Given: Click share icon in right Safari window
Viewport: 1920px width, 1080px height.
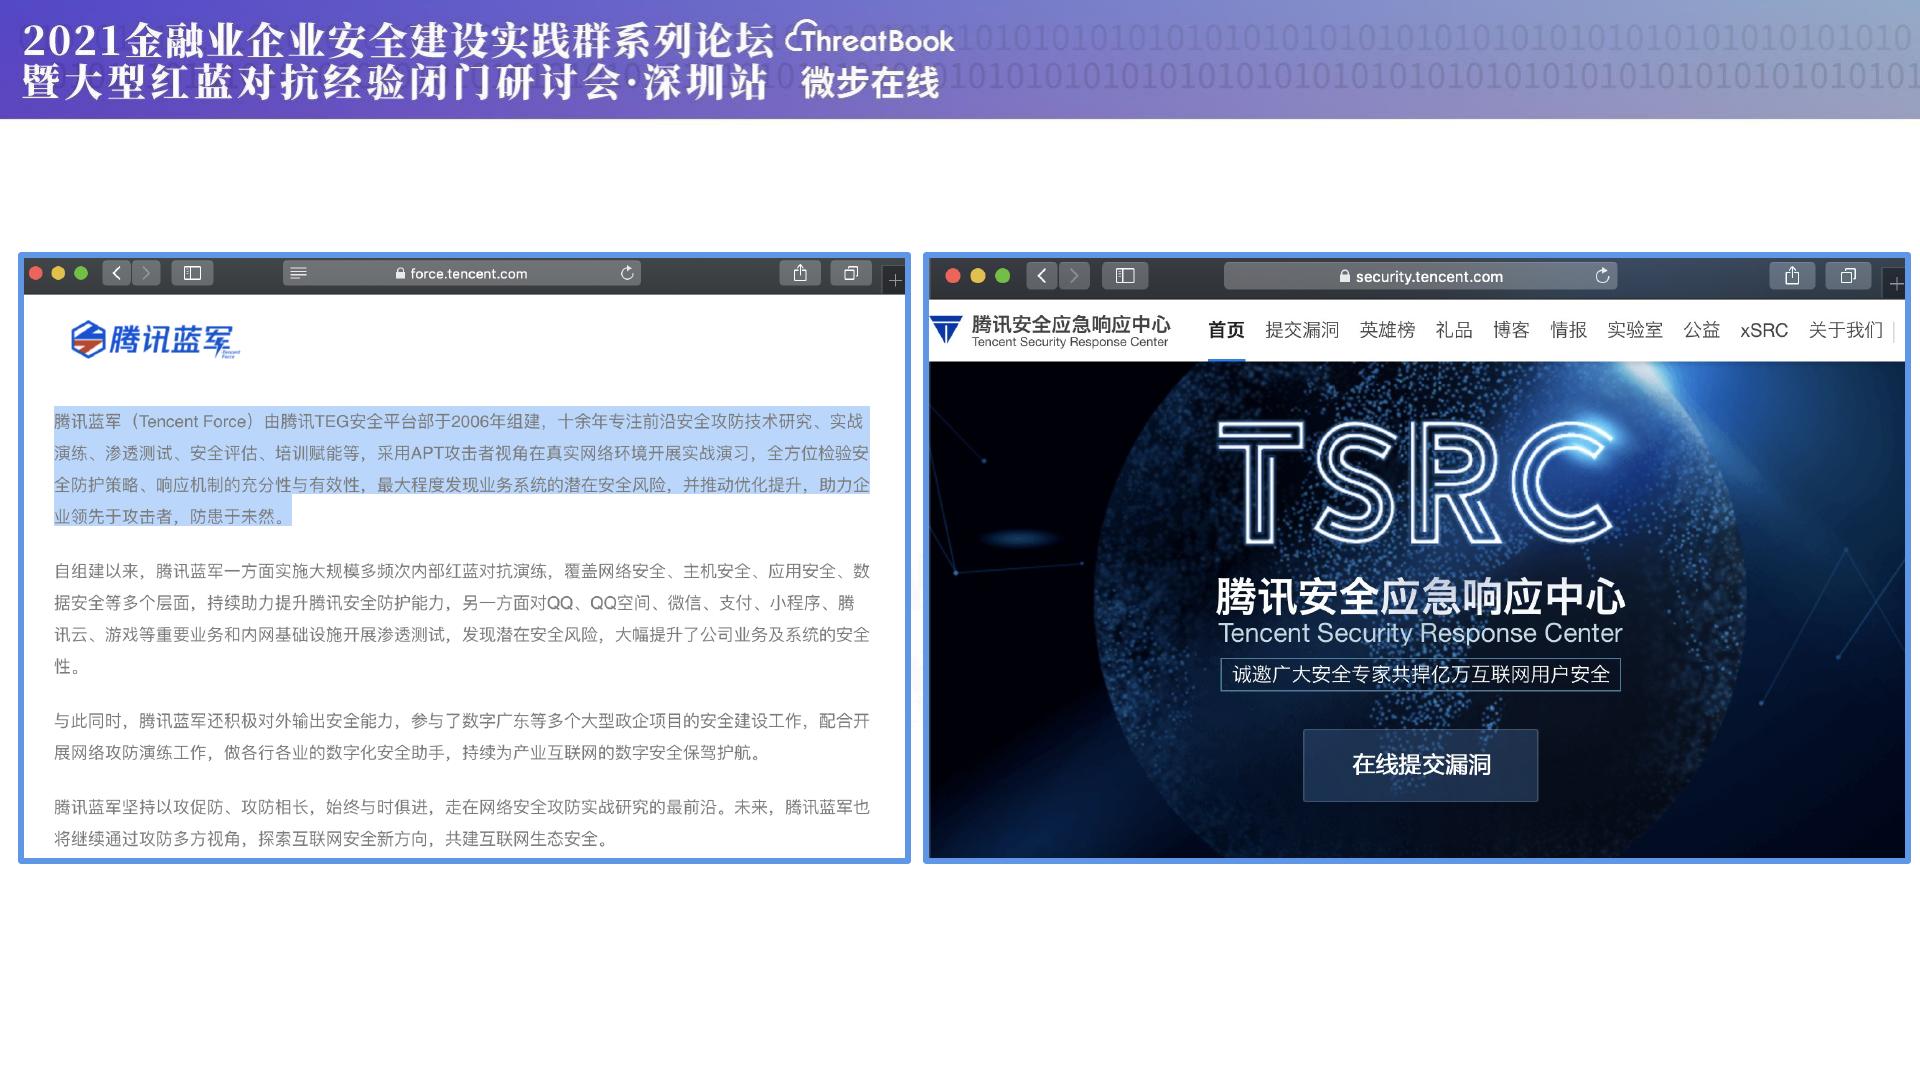Looking at the screenshot, I should [1792, 276].
